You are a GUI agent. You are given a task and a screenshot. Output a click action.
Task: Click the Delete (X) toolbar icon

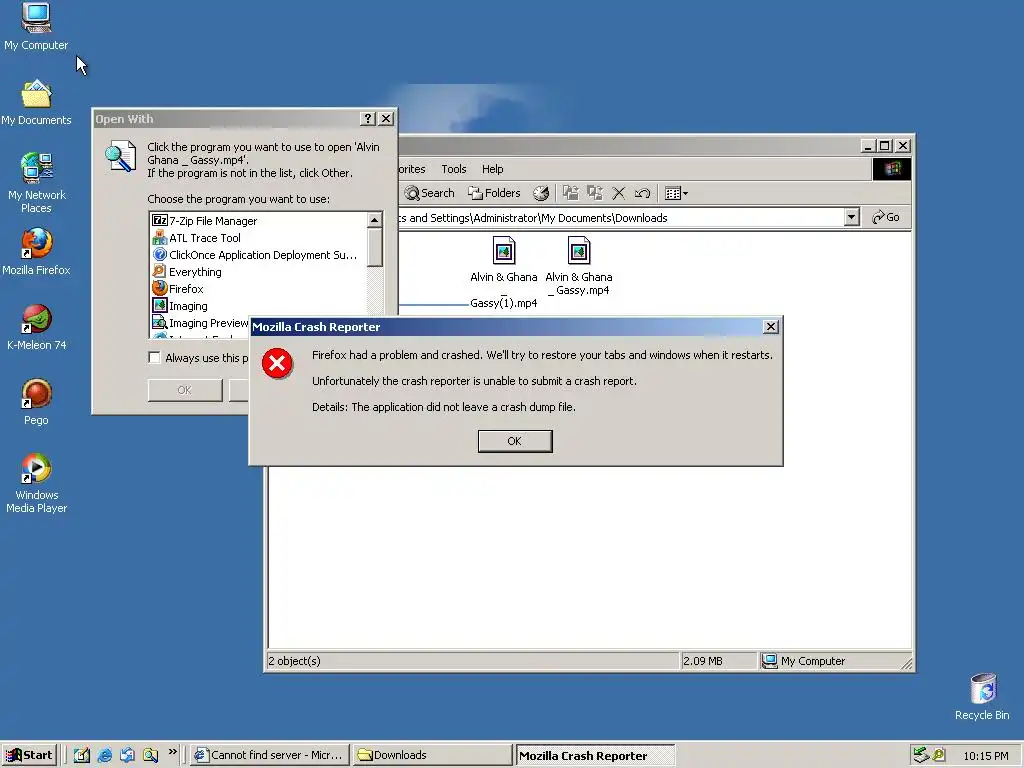(618, 193)
